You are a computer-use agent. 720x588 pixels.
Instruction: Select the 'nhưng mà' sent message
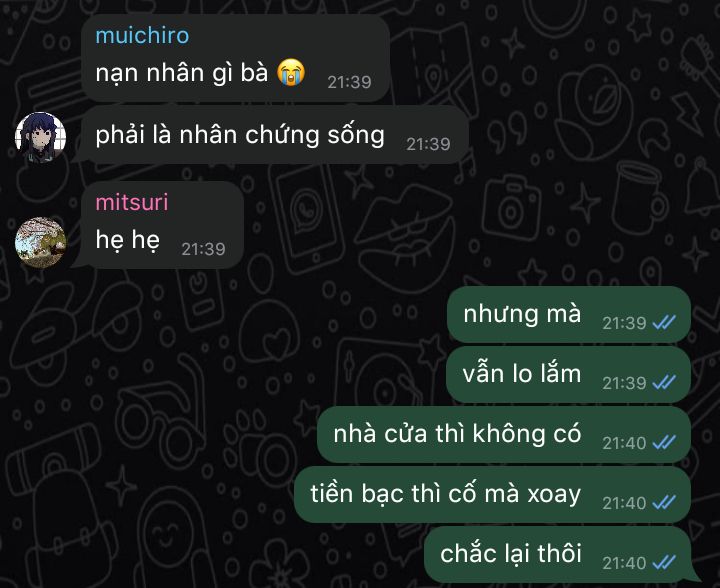[569, 315]
